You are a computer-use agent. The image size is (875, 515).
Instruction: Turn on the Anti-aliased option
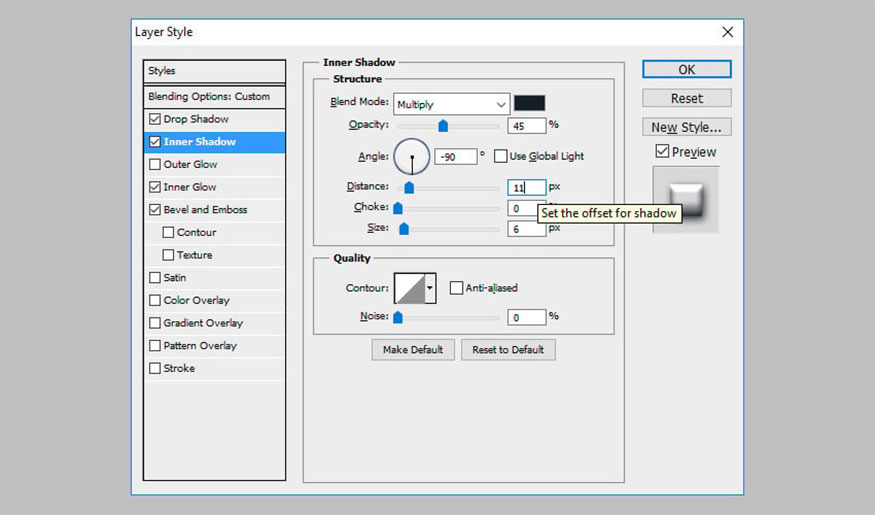point(457,289)
